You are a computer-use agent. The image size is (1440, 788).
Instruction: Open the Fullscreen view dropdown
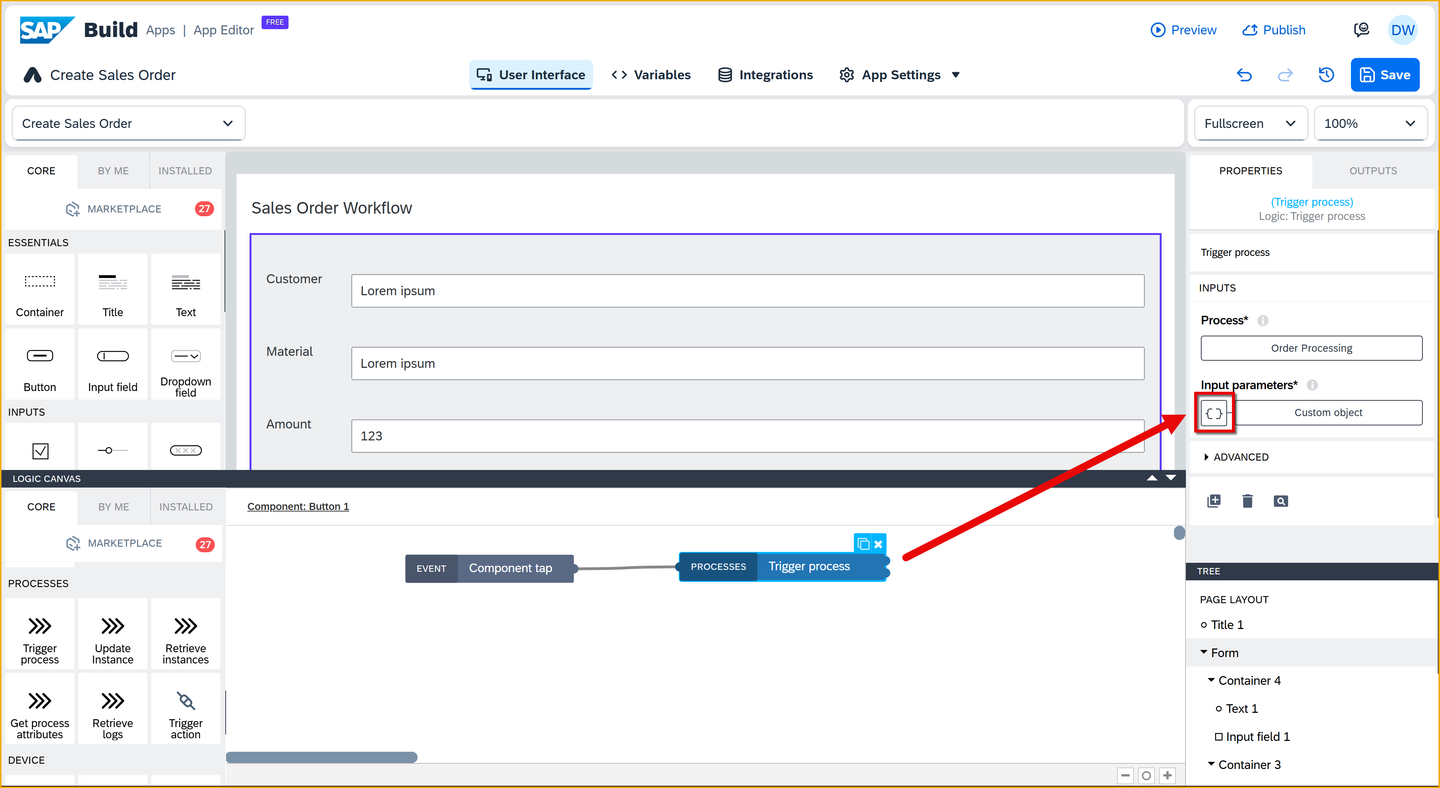[x=1251, y=123]
